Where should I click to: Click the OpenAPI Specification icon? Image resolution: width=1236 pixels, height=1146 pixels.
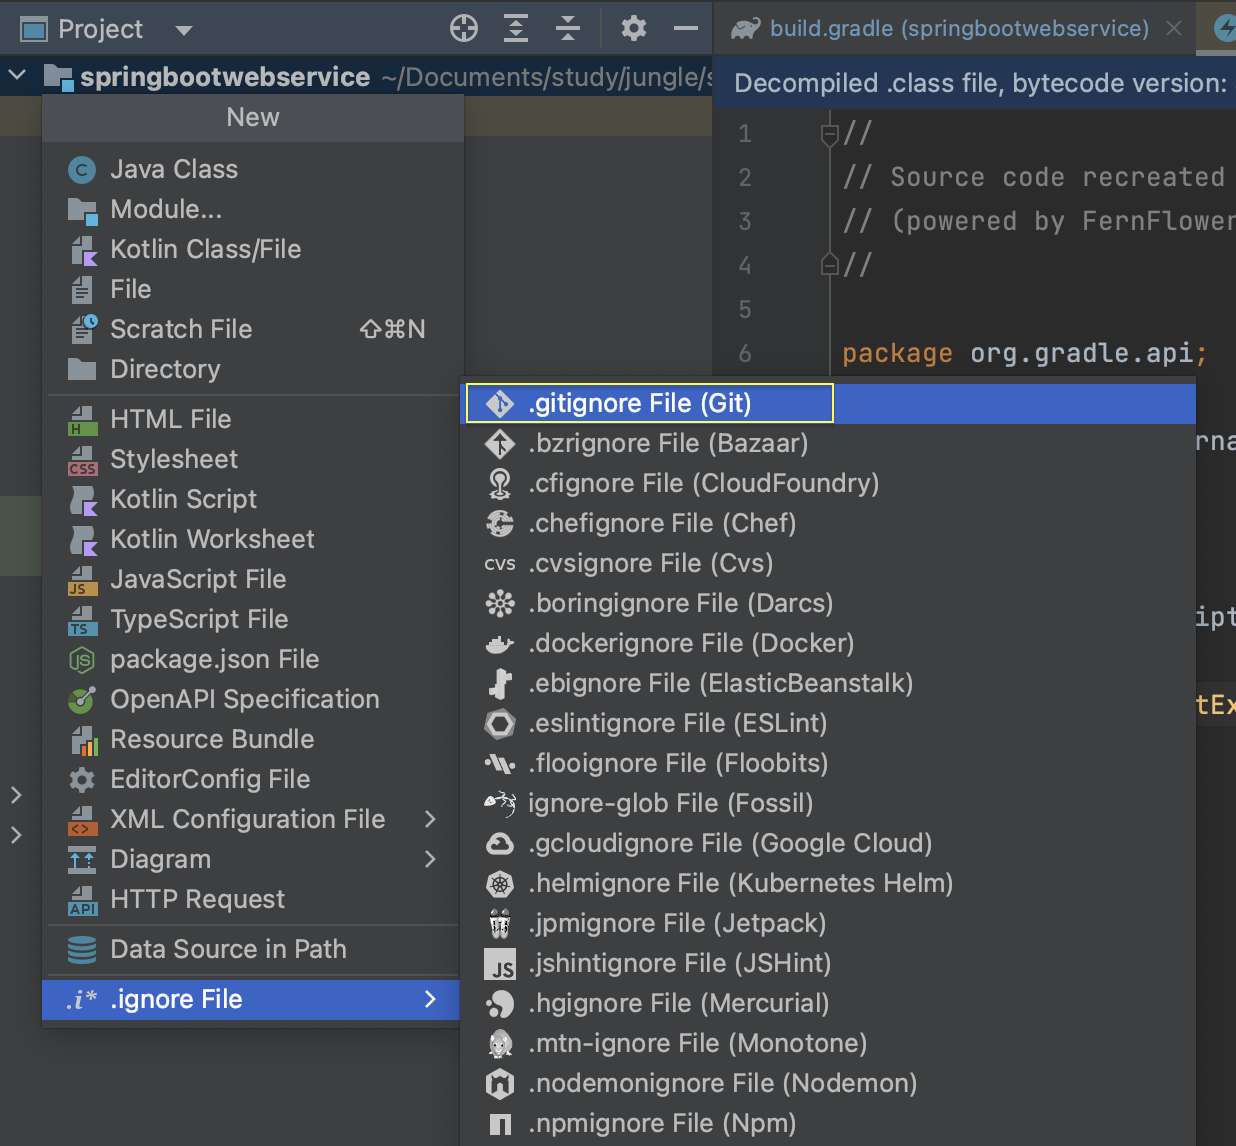point(82,700)
